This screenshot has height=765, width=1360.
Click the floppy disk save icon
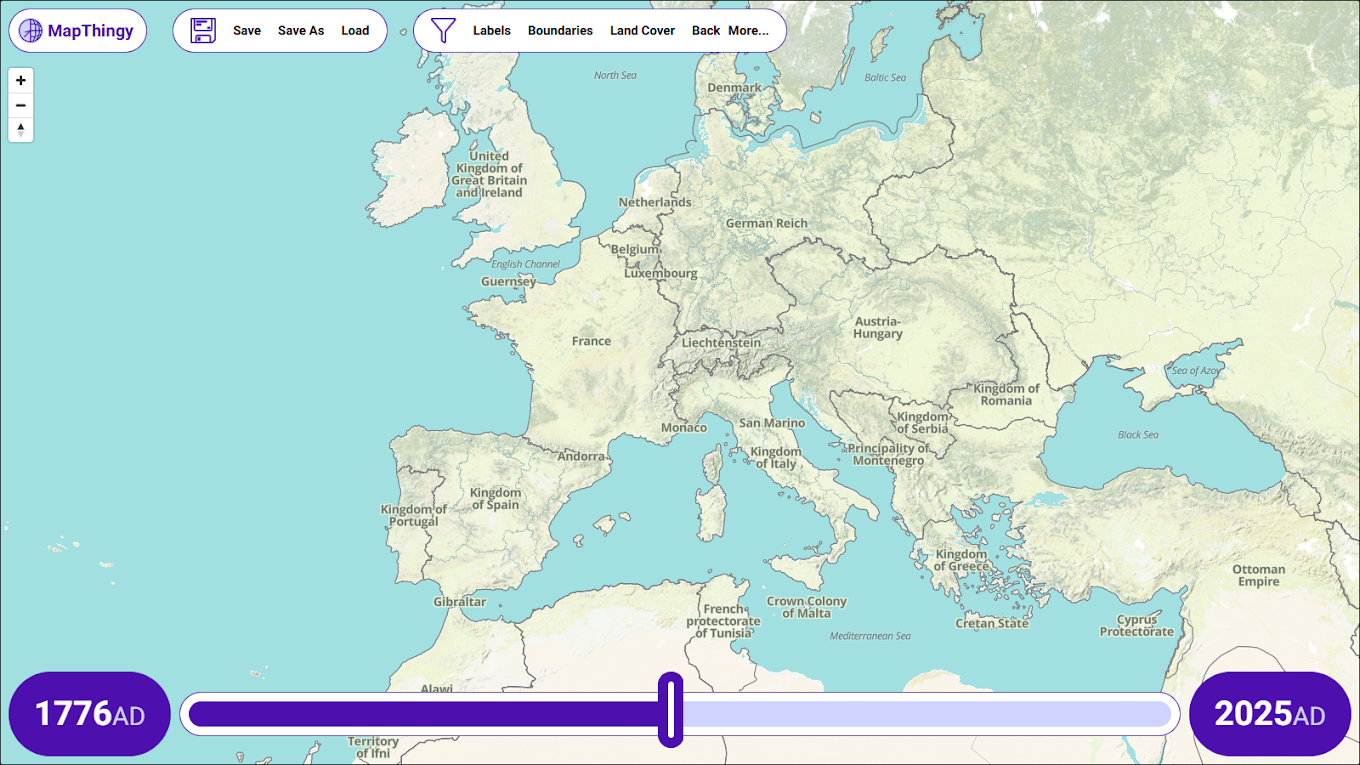pos(203,31)
